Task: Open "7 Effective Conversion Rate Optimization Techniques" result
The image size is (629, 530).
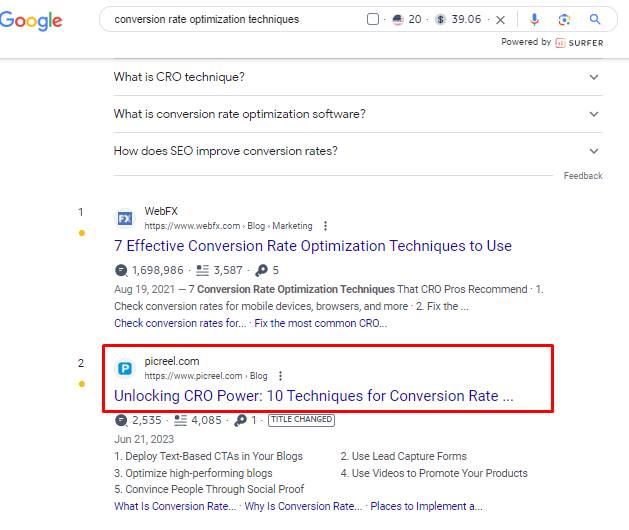Action: pyautogui.click(x=313, y=246)
